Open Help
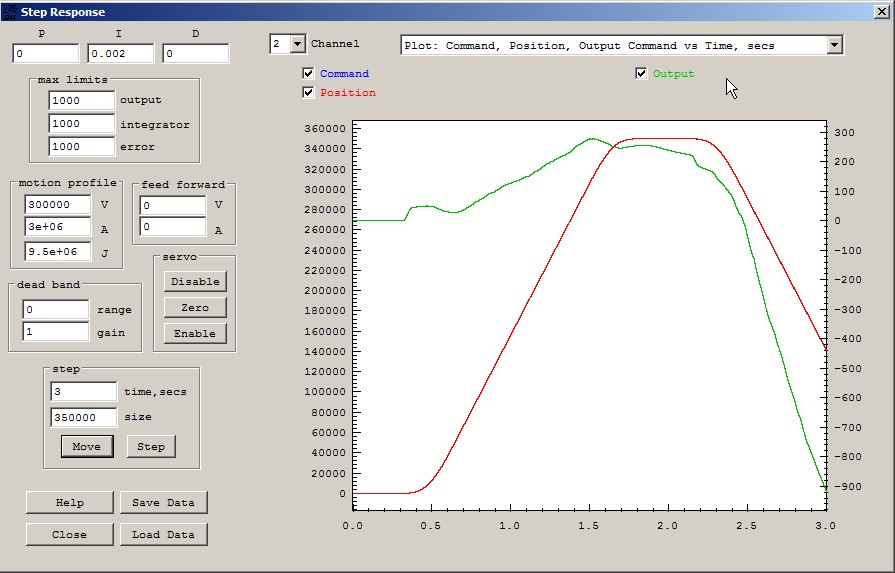This screenshot has width=895, height=573. [69, 502]
